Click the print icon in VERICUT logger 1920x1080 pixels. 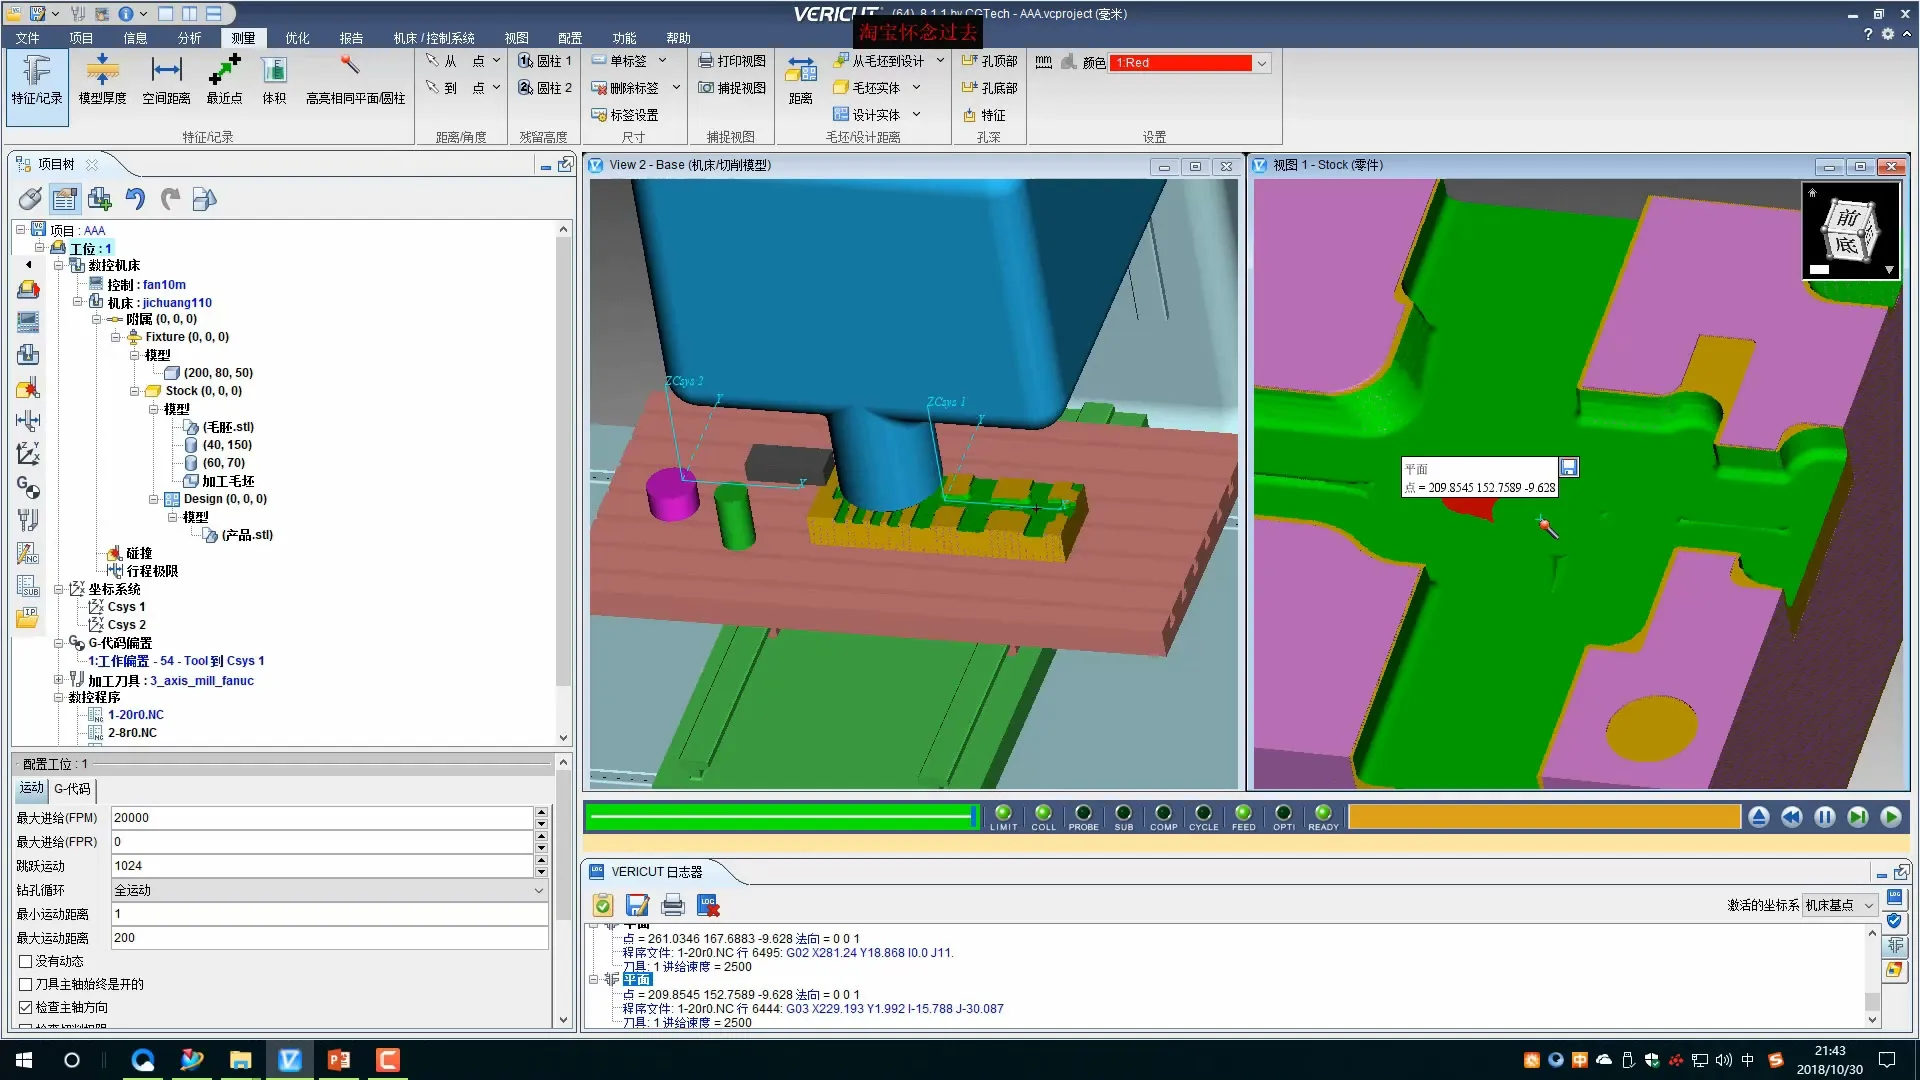673,906
